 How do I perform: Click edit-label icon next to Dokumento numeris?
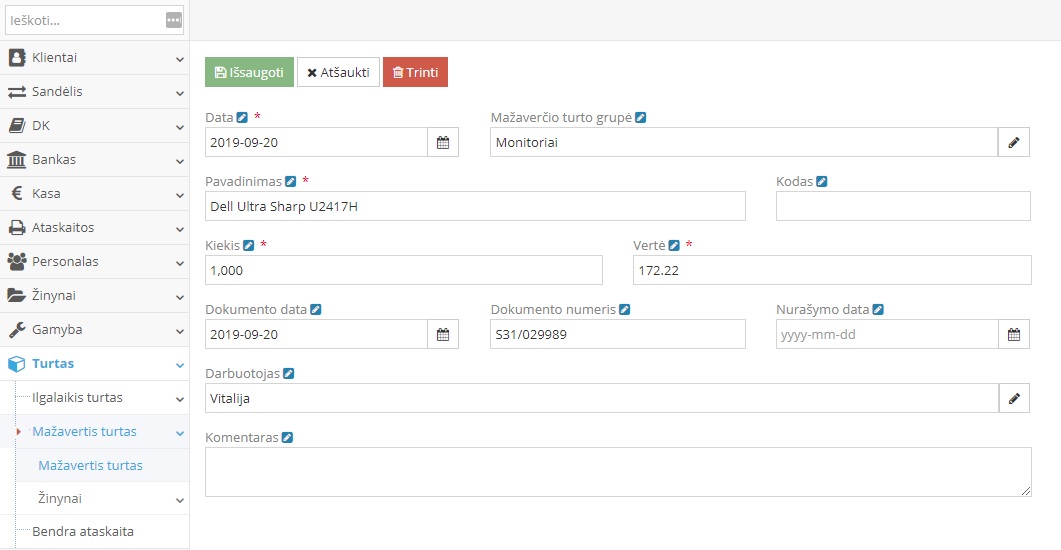click(625, 310)
